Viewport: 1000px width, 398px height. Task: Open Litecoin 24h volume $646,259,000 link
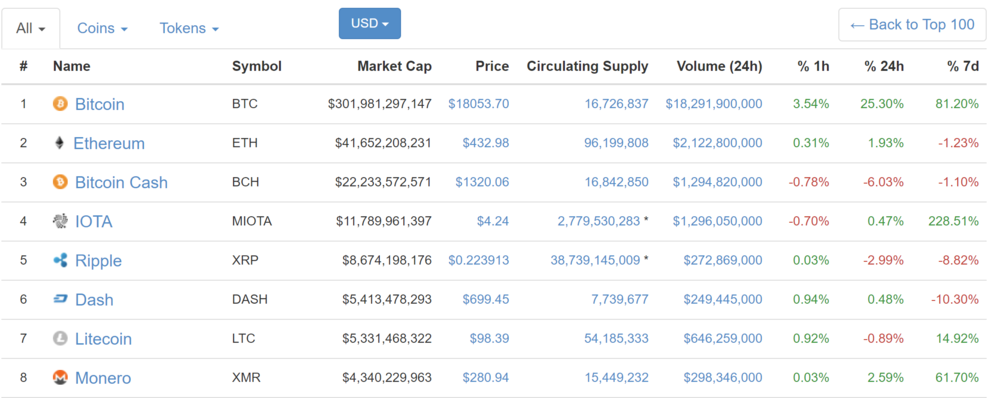tap(723, 339)
